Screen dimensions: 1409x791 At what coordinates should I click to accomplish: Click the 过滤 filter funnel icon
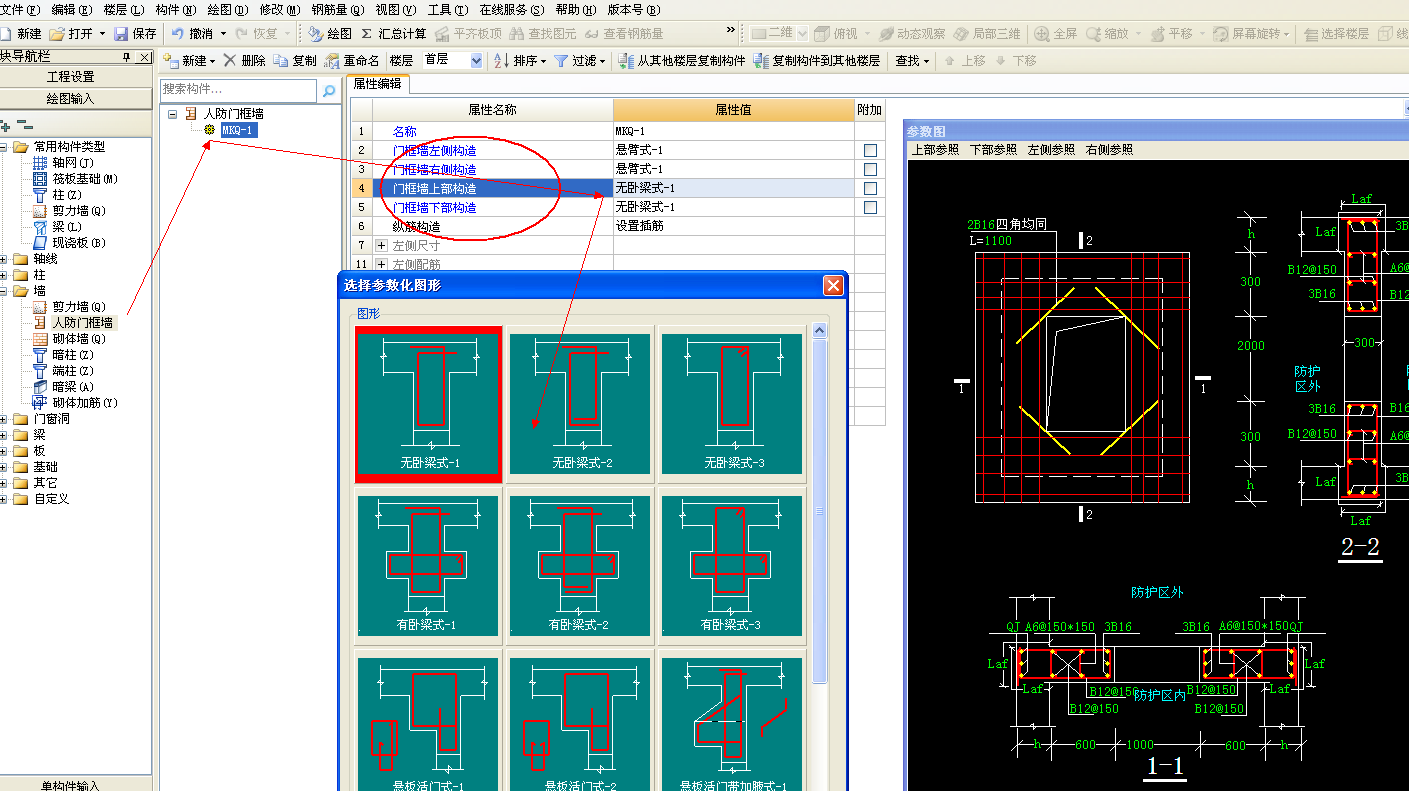[561, 60]
